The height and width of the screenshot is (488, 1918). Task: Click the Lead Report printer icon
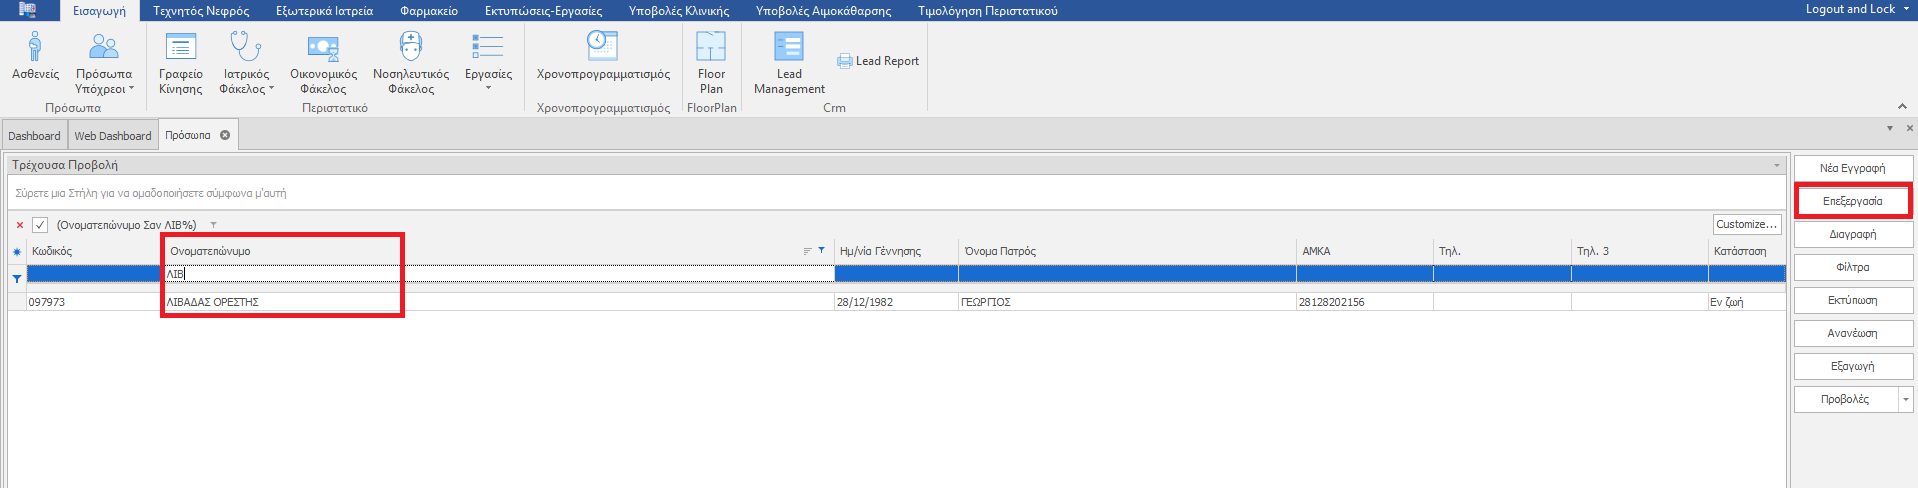click(x=845, y=61)
